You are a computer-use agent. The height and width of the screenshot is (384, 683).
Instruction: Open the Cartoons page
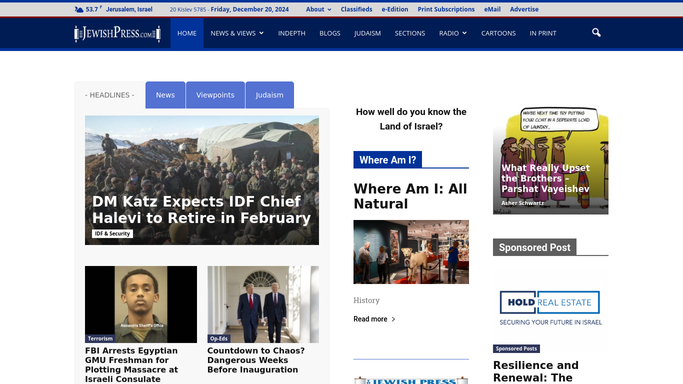tap(498, 33)
